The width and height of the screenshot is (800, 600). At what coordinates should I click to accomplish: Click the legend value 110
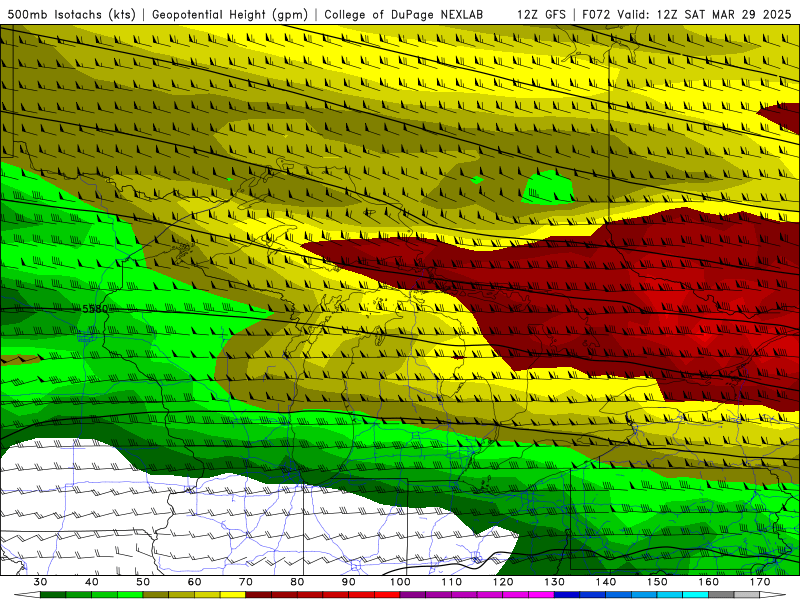452,582
